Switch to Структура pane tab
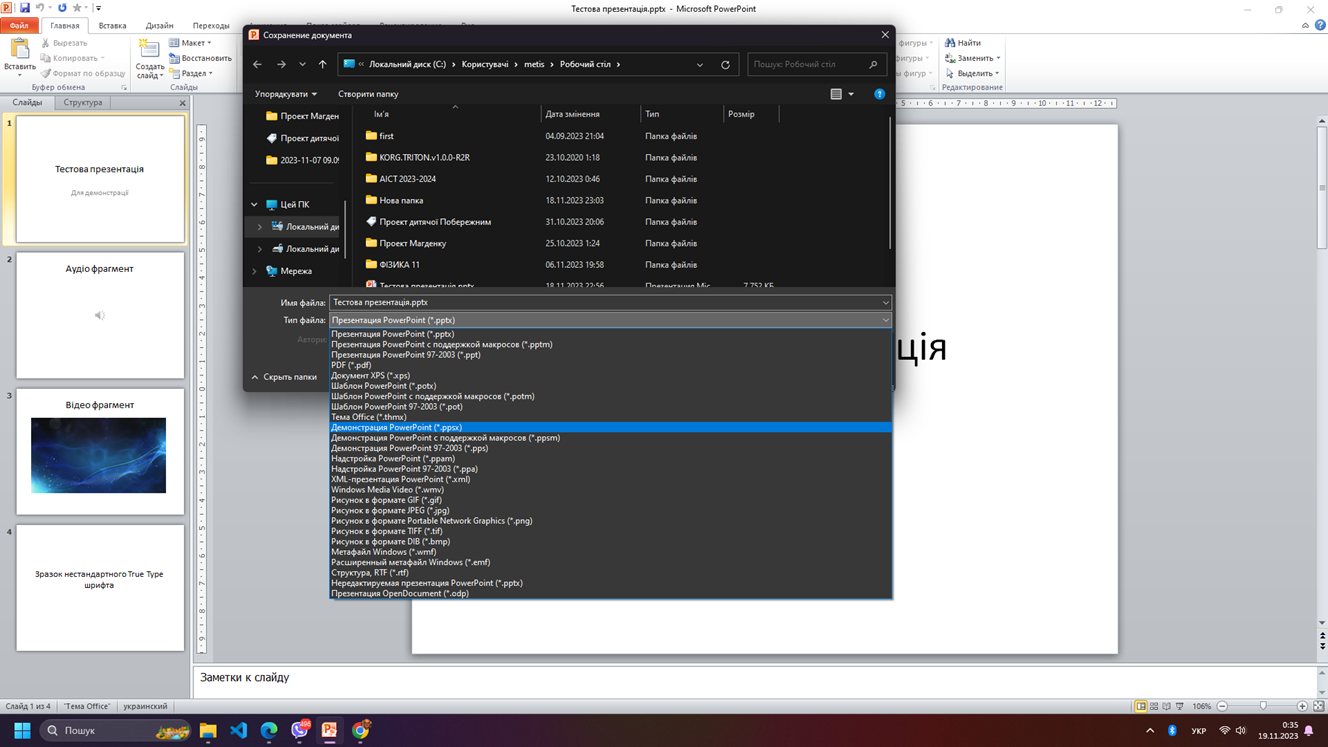The width and height of the screenshot is (1328, 747). coord(83,102)
